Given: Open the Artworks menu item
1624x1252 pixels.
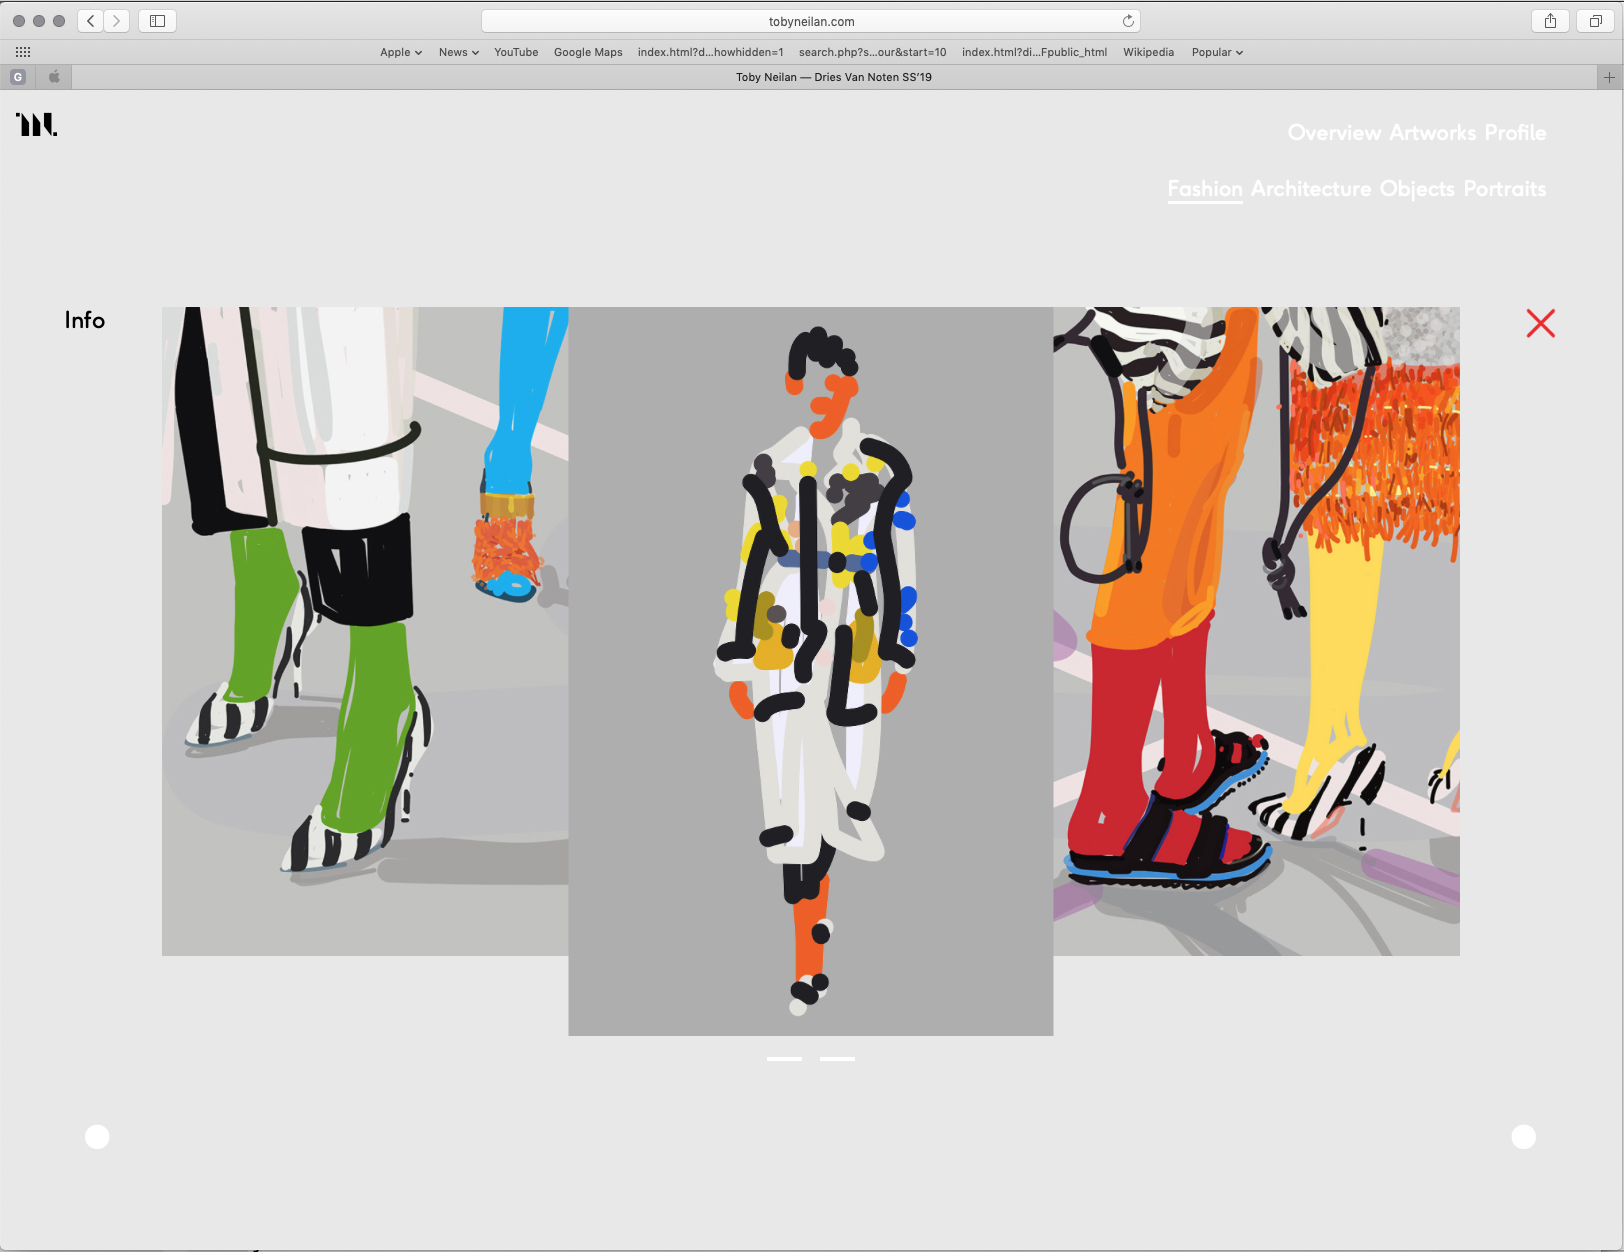Looking at the screenshot, I should pyautogui.click(x=1432, y=133).
